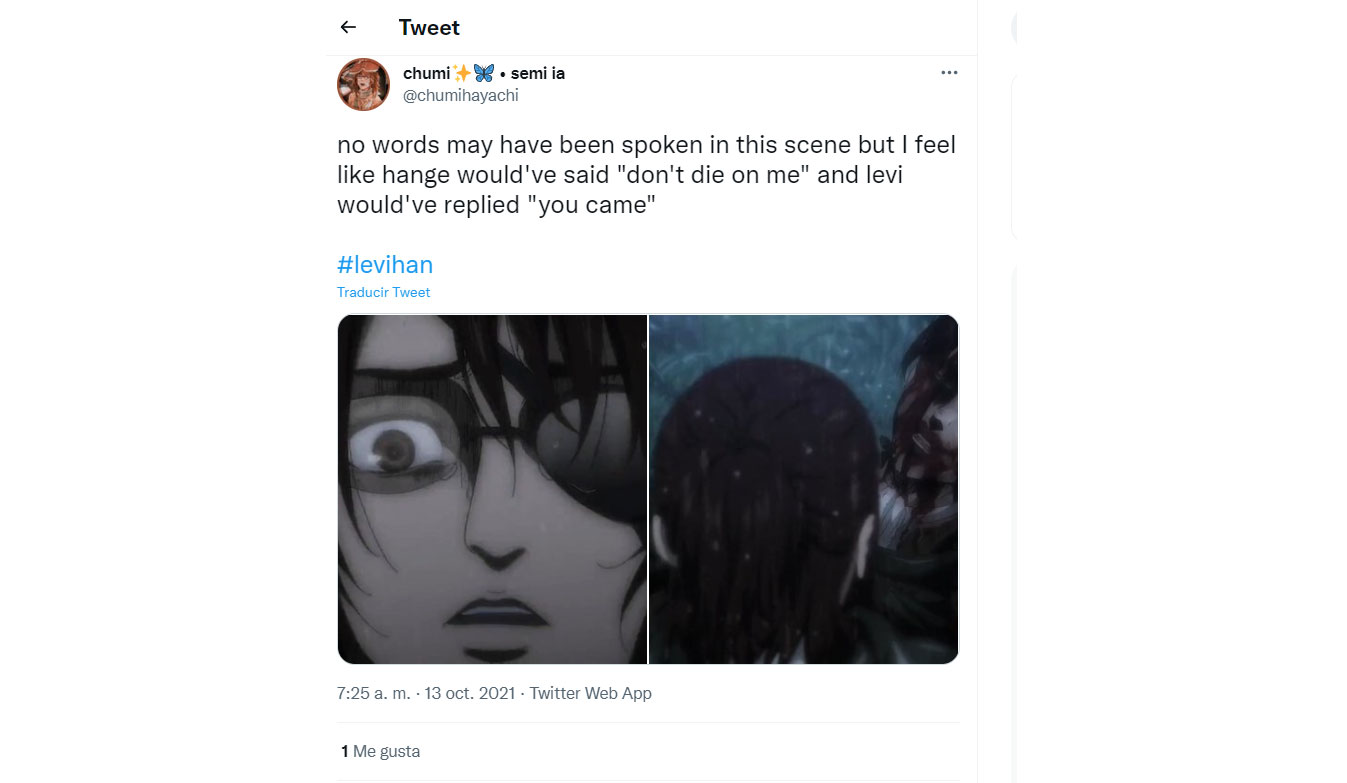Click the Tweet page header title

pyautogui.click(x=429, y=28)
